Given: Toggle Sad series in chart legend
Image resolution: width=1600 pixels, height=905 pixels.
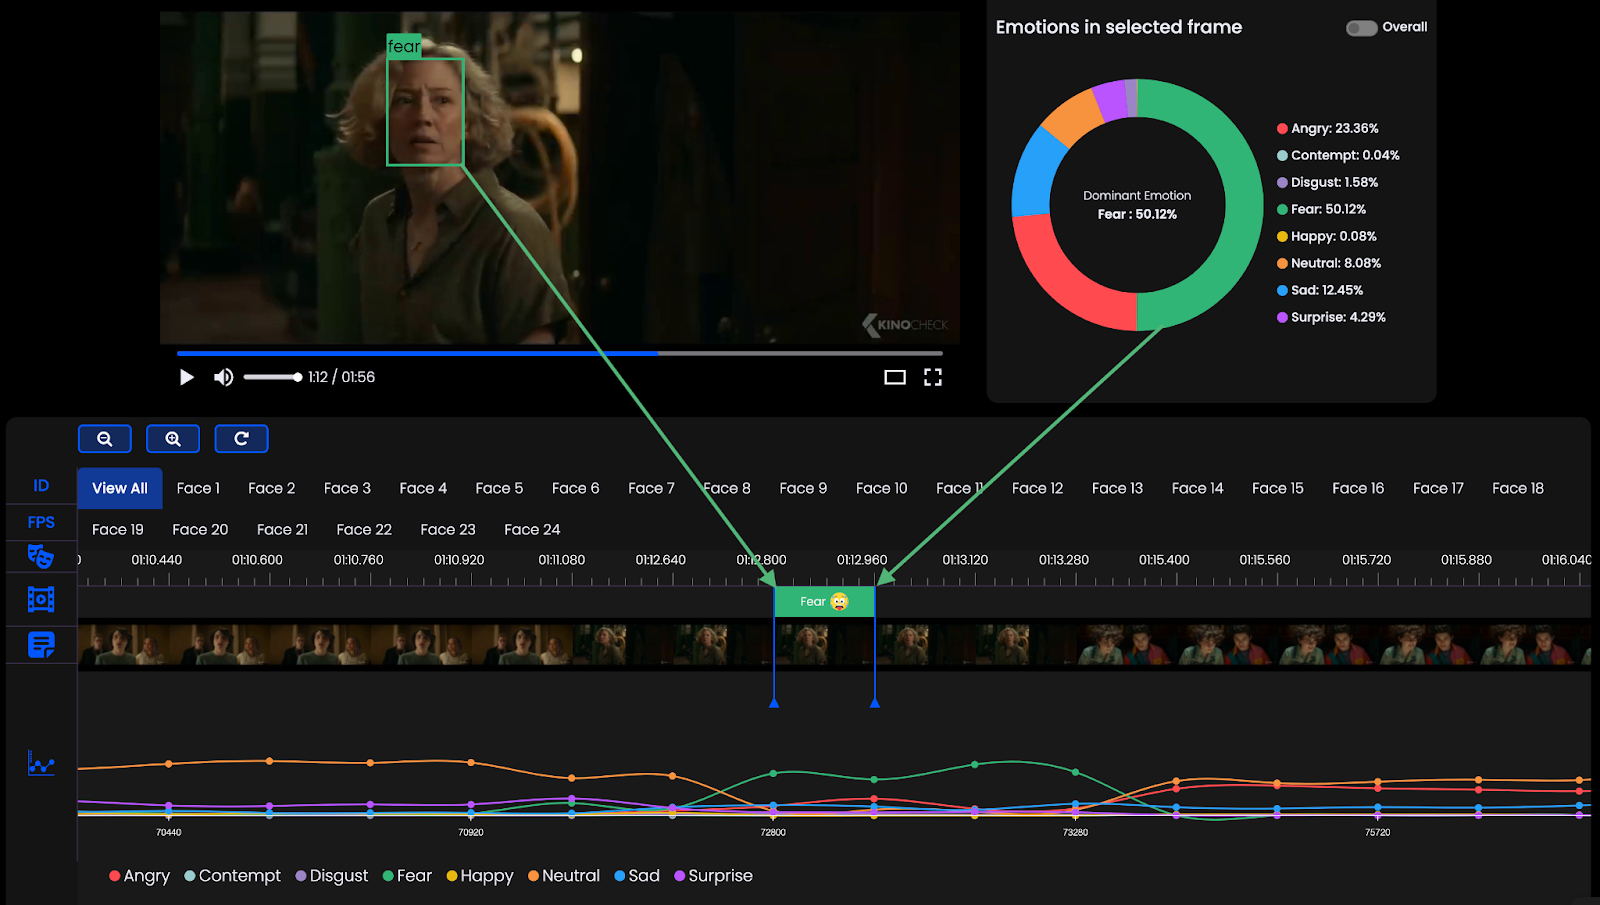Looking at the screenshot, I should coord(637,875).
